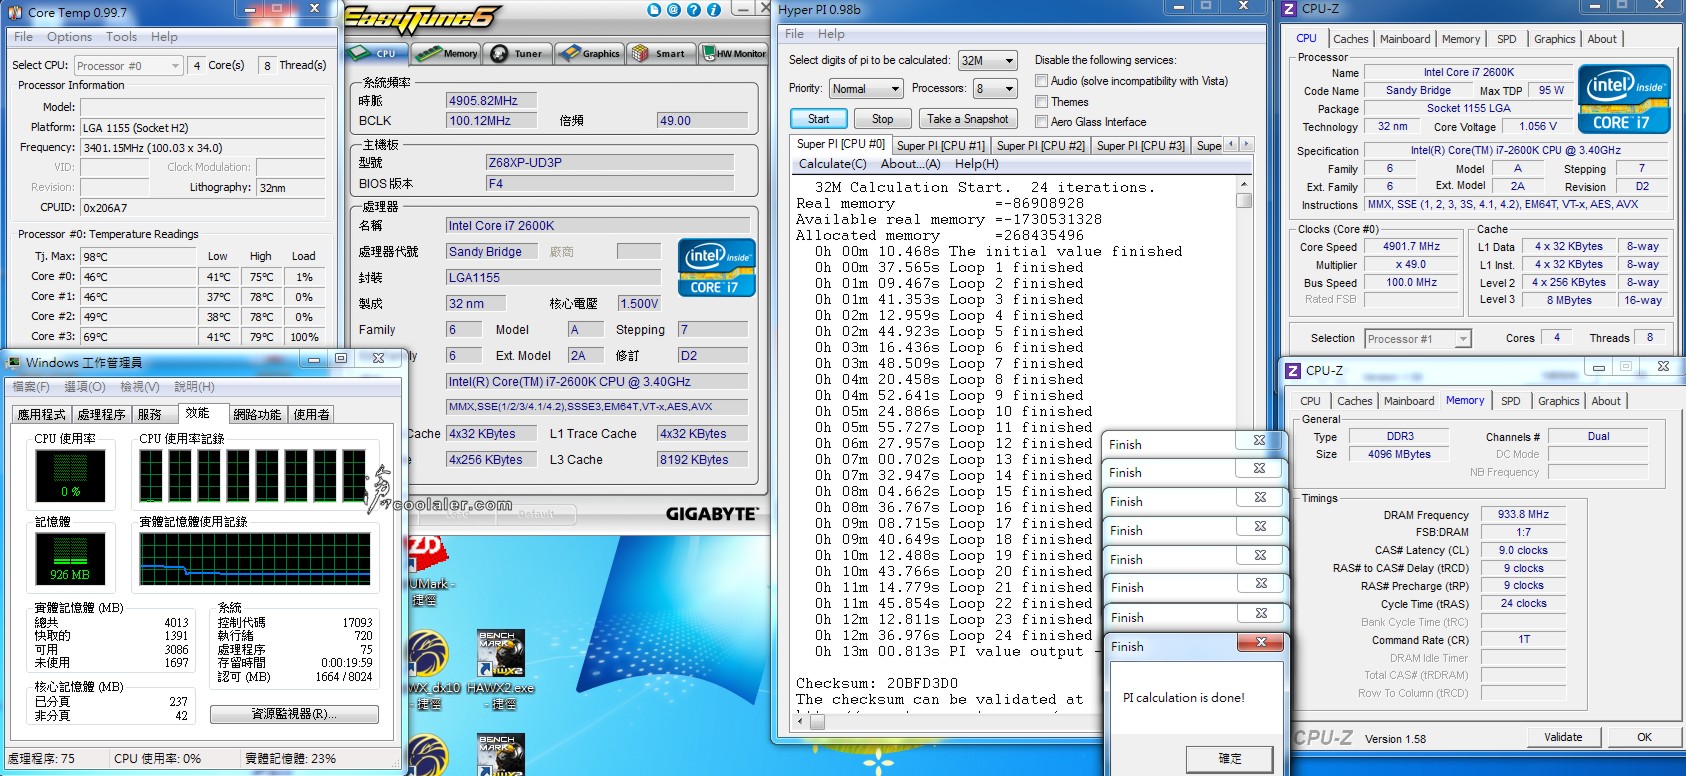This screenshot has height=776, width=1686.
Task: Click the upper CPU-Z title bar icon
Action: (x=1290, y=8)
